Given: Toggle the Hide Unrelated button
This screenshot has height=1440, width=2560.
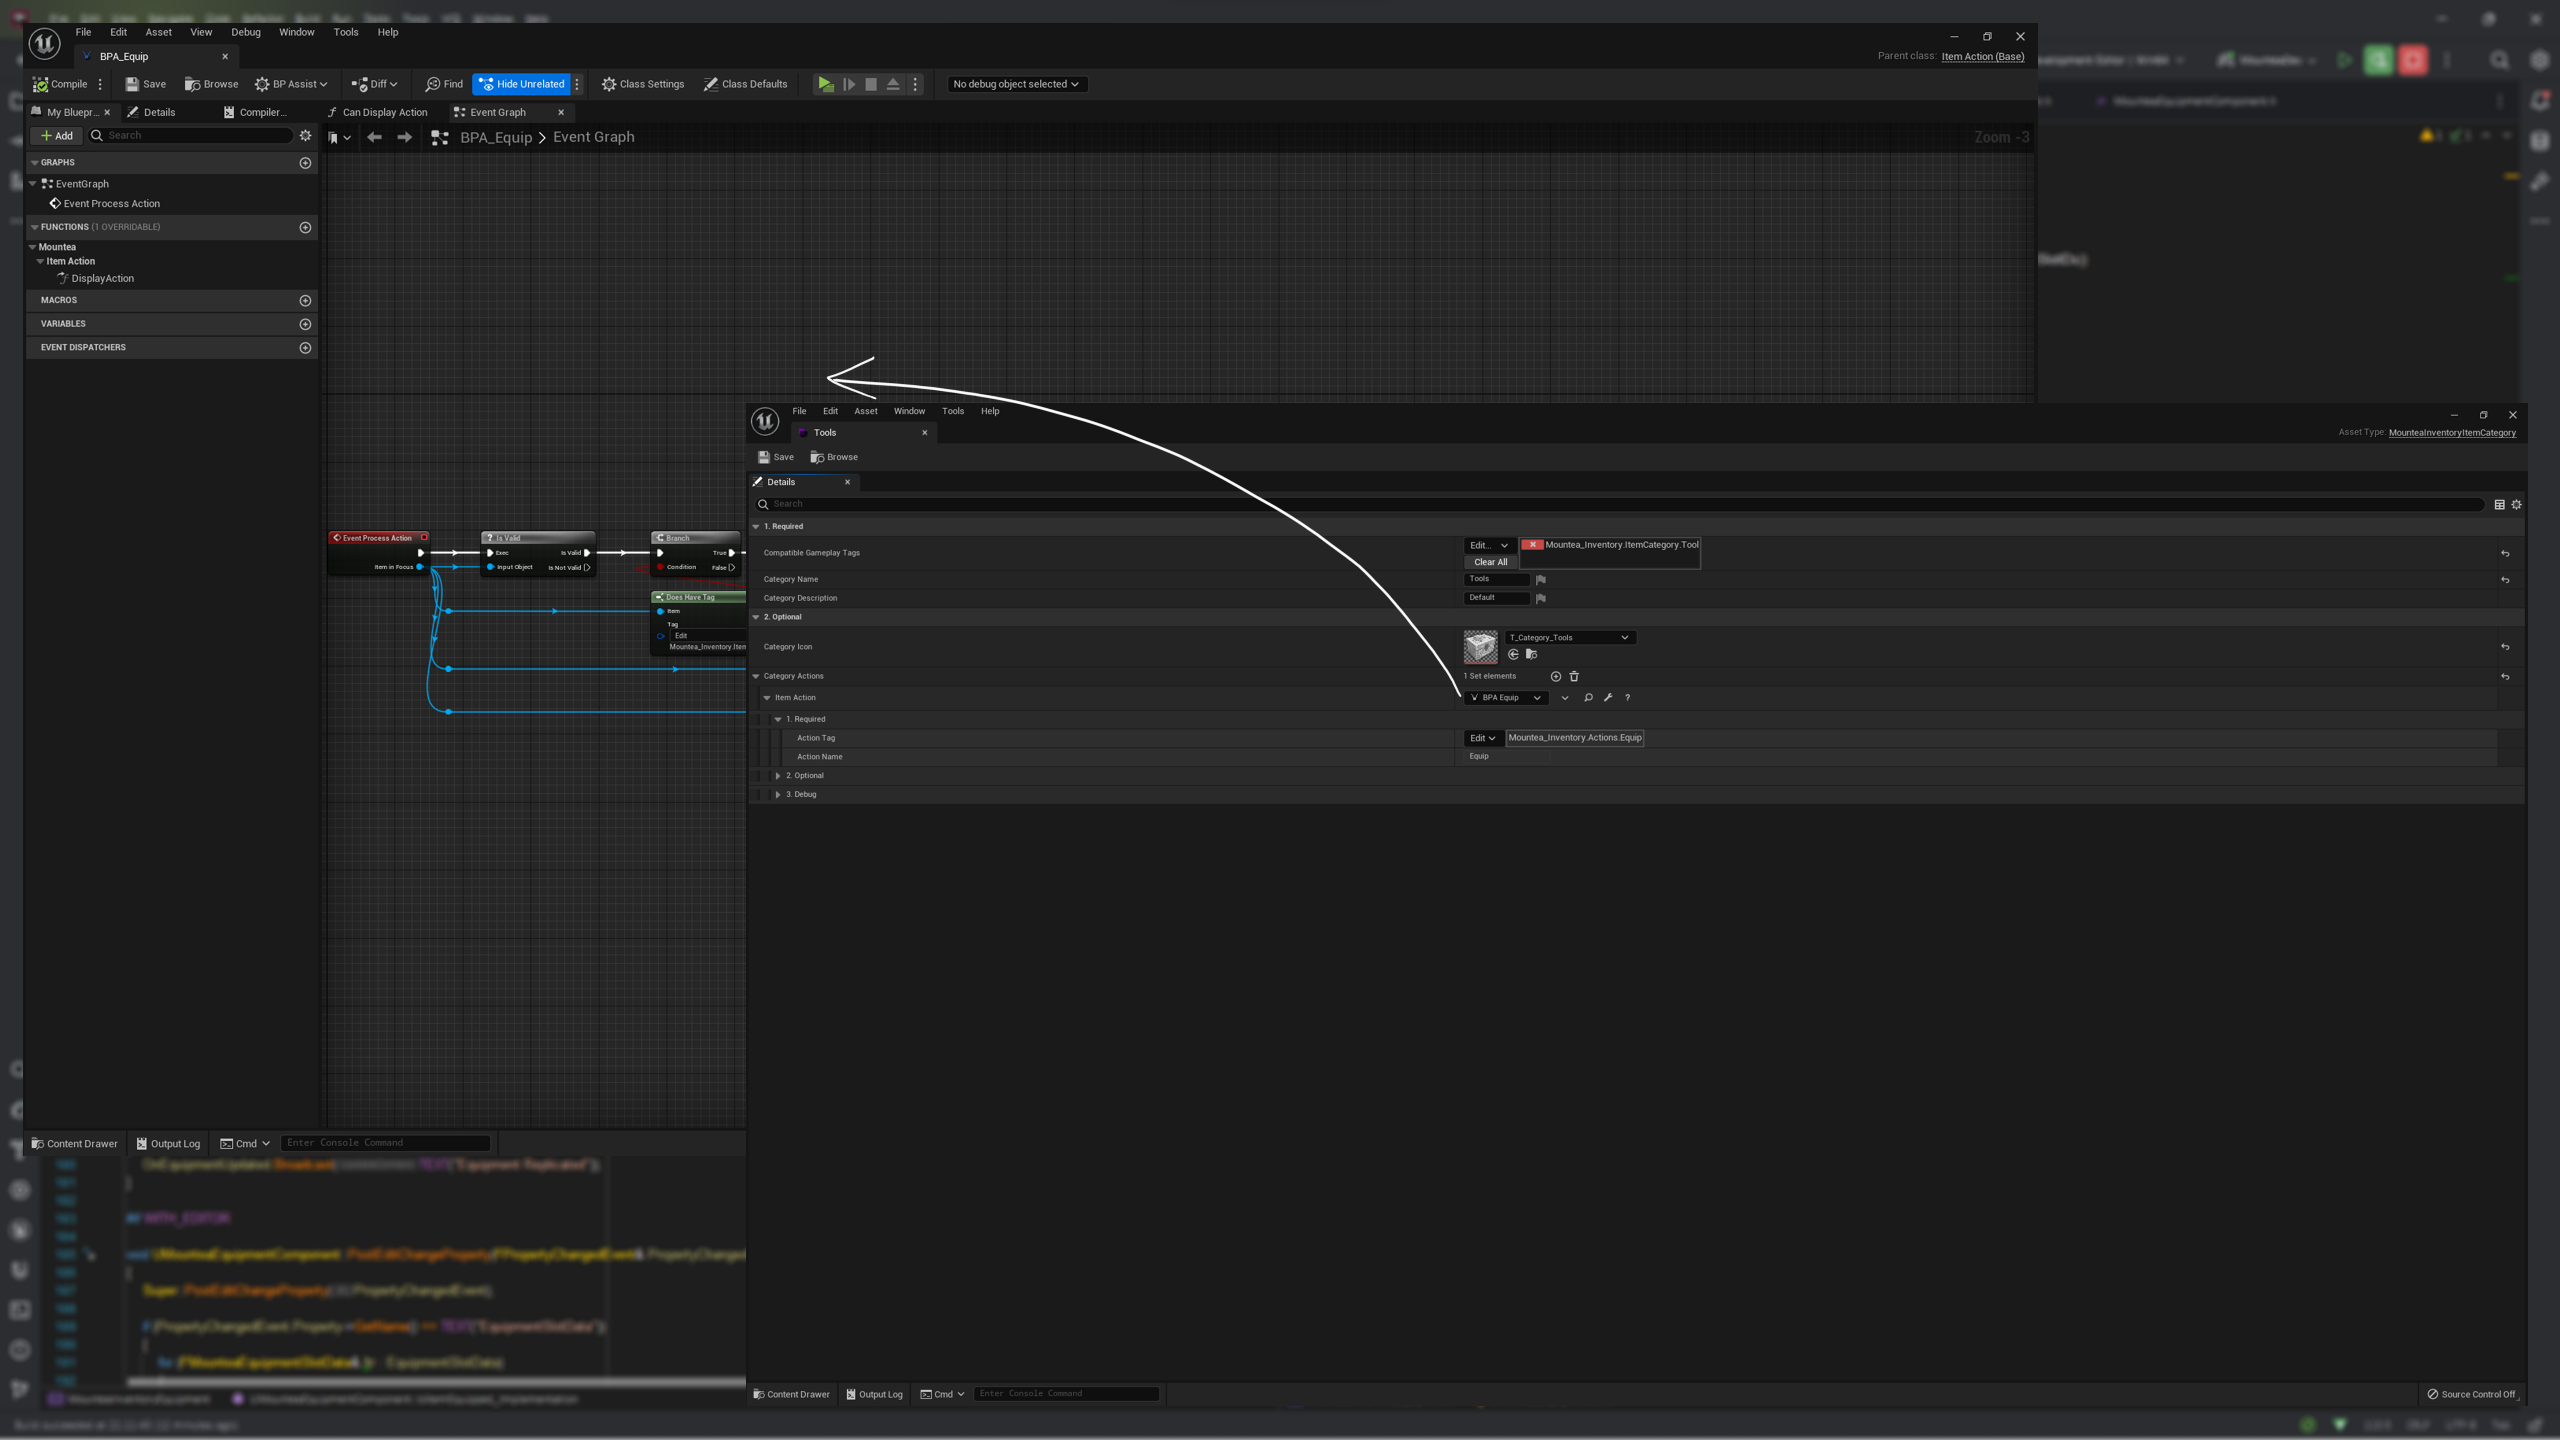Looking at the screenshot, I should (521, 84).
